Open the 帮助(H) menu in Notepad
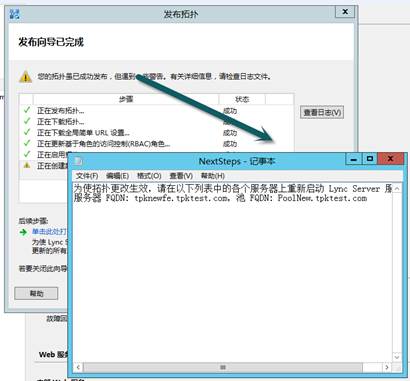Viewport: 410px width, 381px height. (x=213, y=176)
